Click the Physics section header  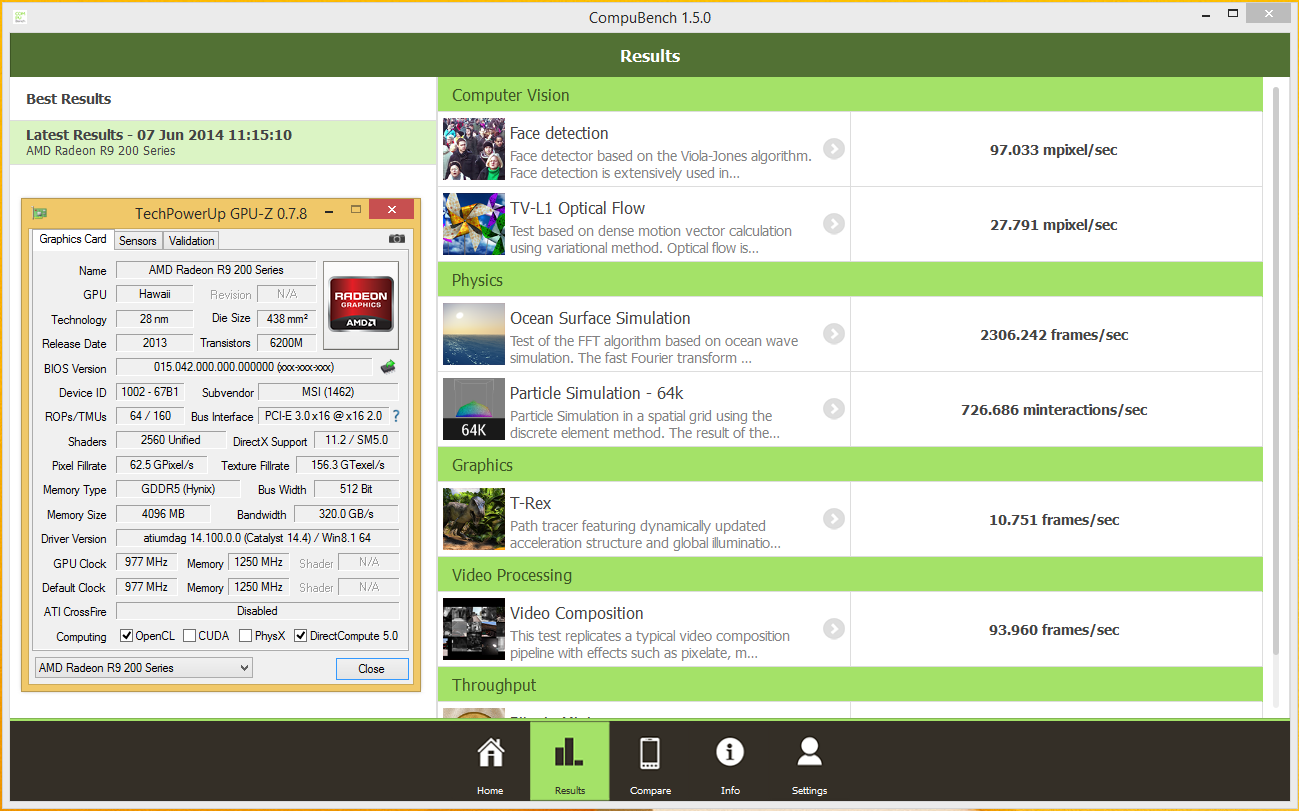click(850, 280)
